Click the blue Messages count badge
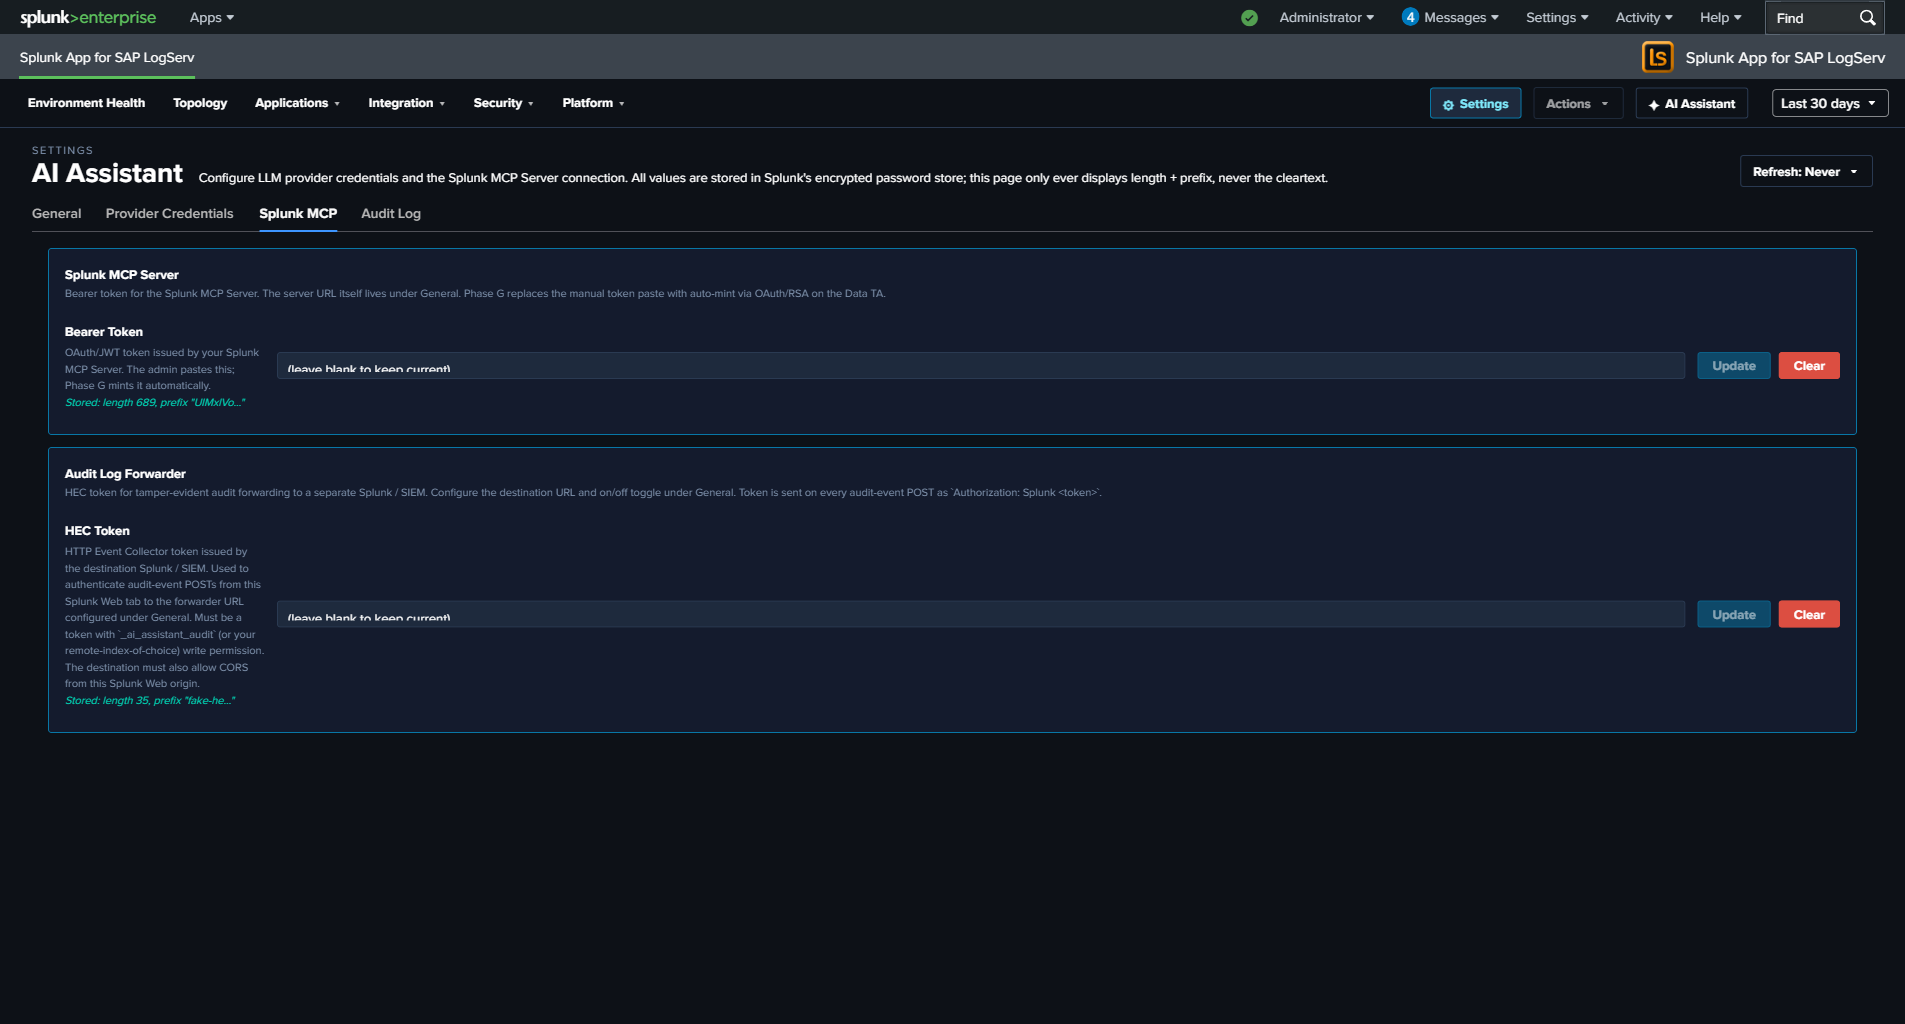This screenshot has width=1905, height=1024. tap(1410, 17)
